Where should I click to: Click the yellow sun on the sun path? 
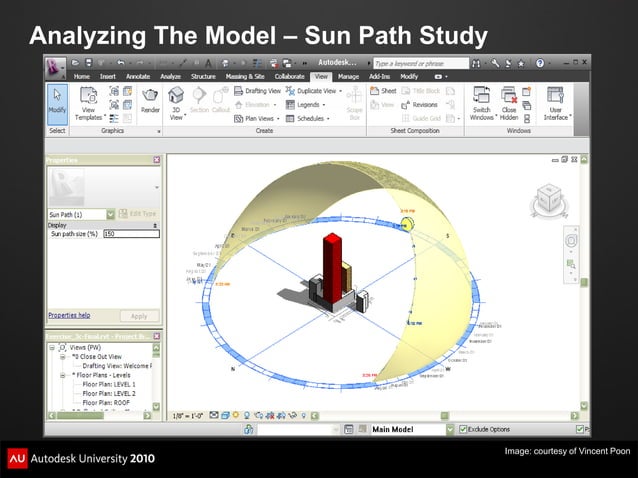pyautogui.click(x=406, y=225)
